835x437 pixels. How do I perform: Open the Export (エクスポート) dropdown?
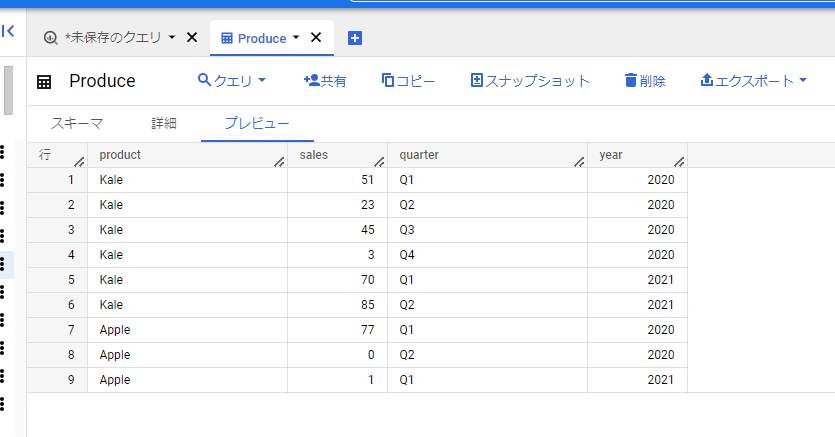(x=753, y=81)
